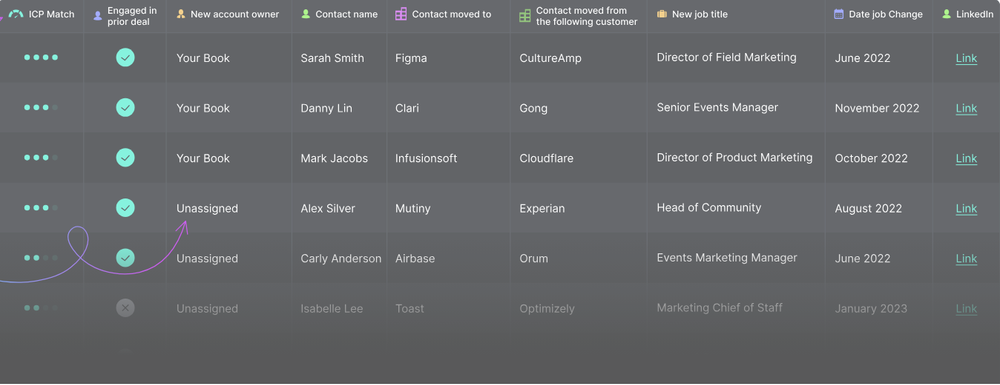
Task: Click the New job title briefcase icon
Action: [x=662, y=14]
